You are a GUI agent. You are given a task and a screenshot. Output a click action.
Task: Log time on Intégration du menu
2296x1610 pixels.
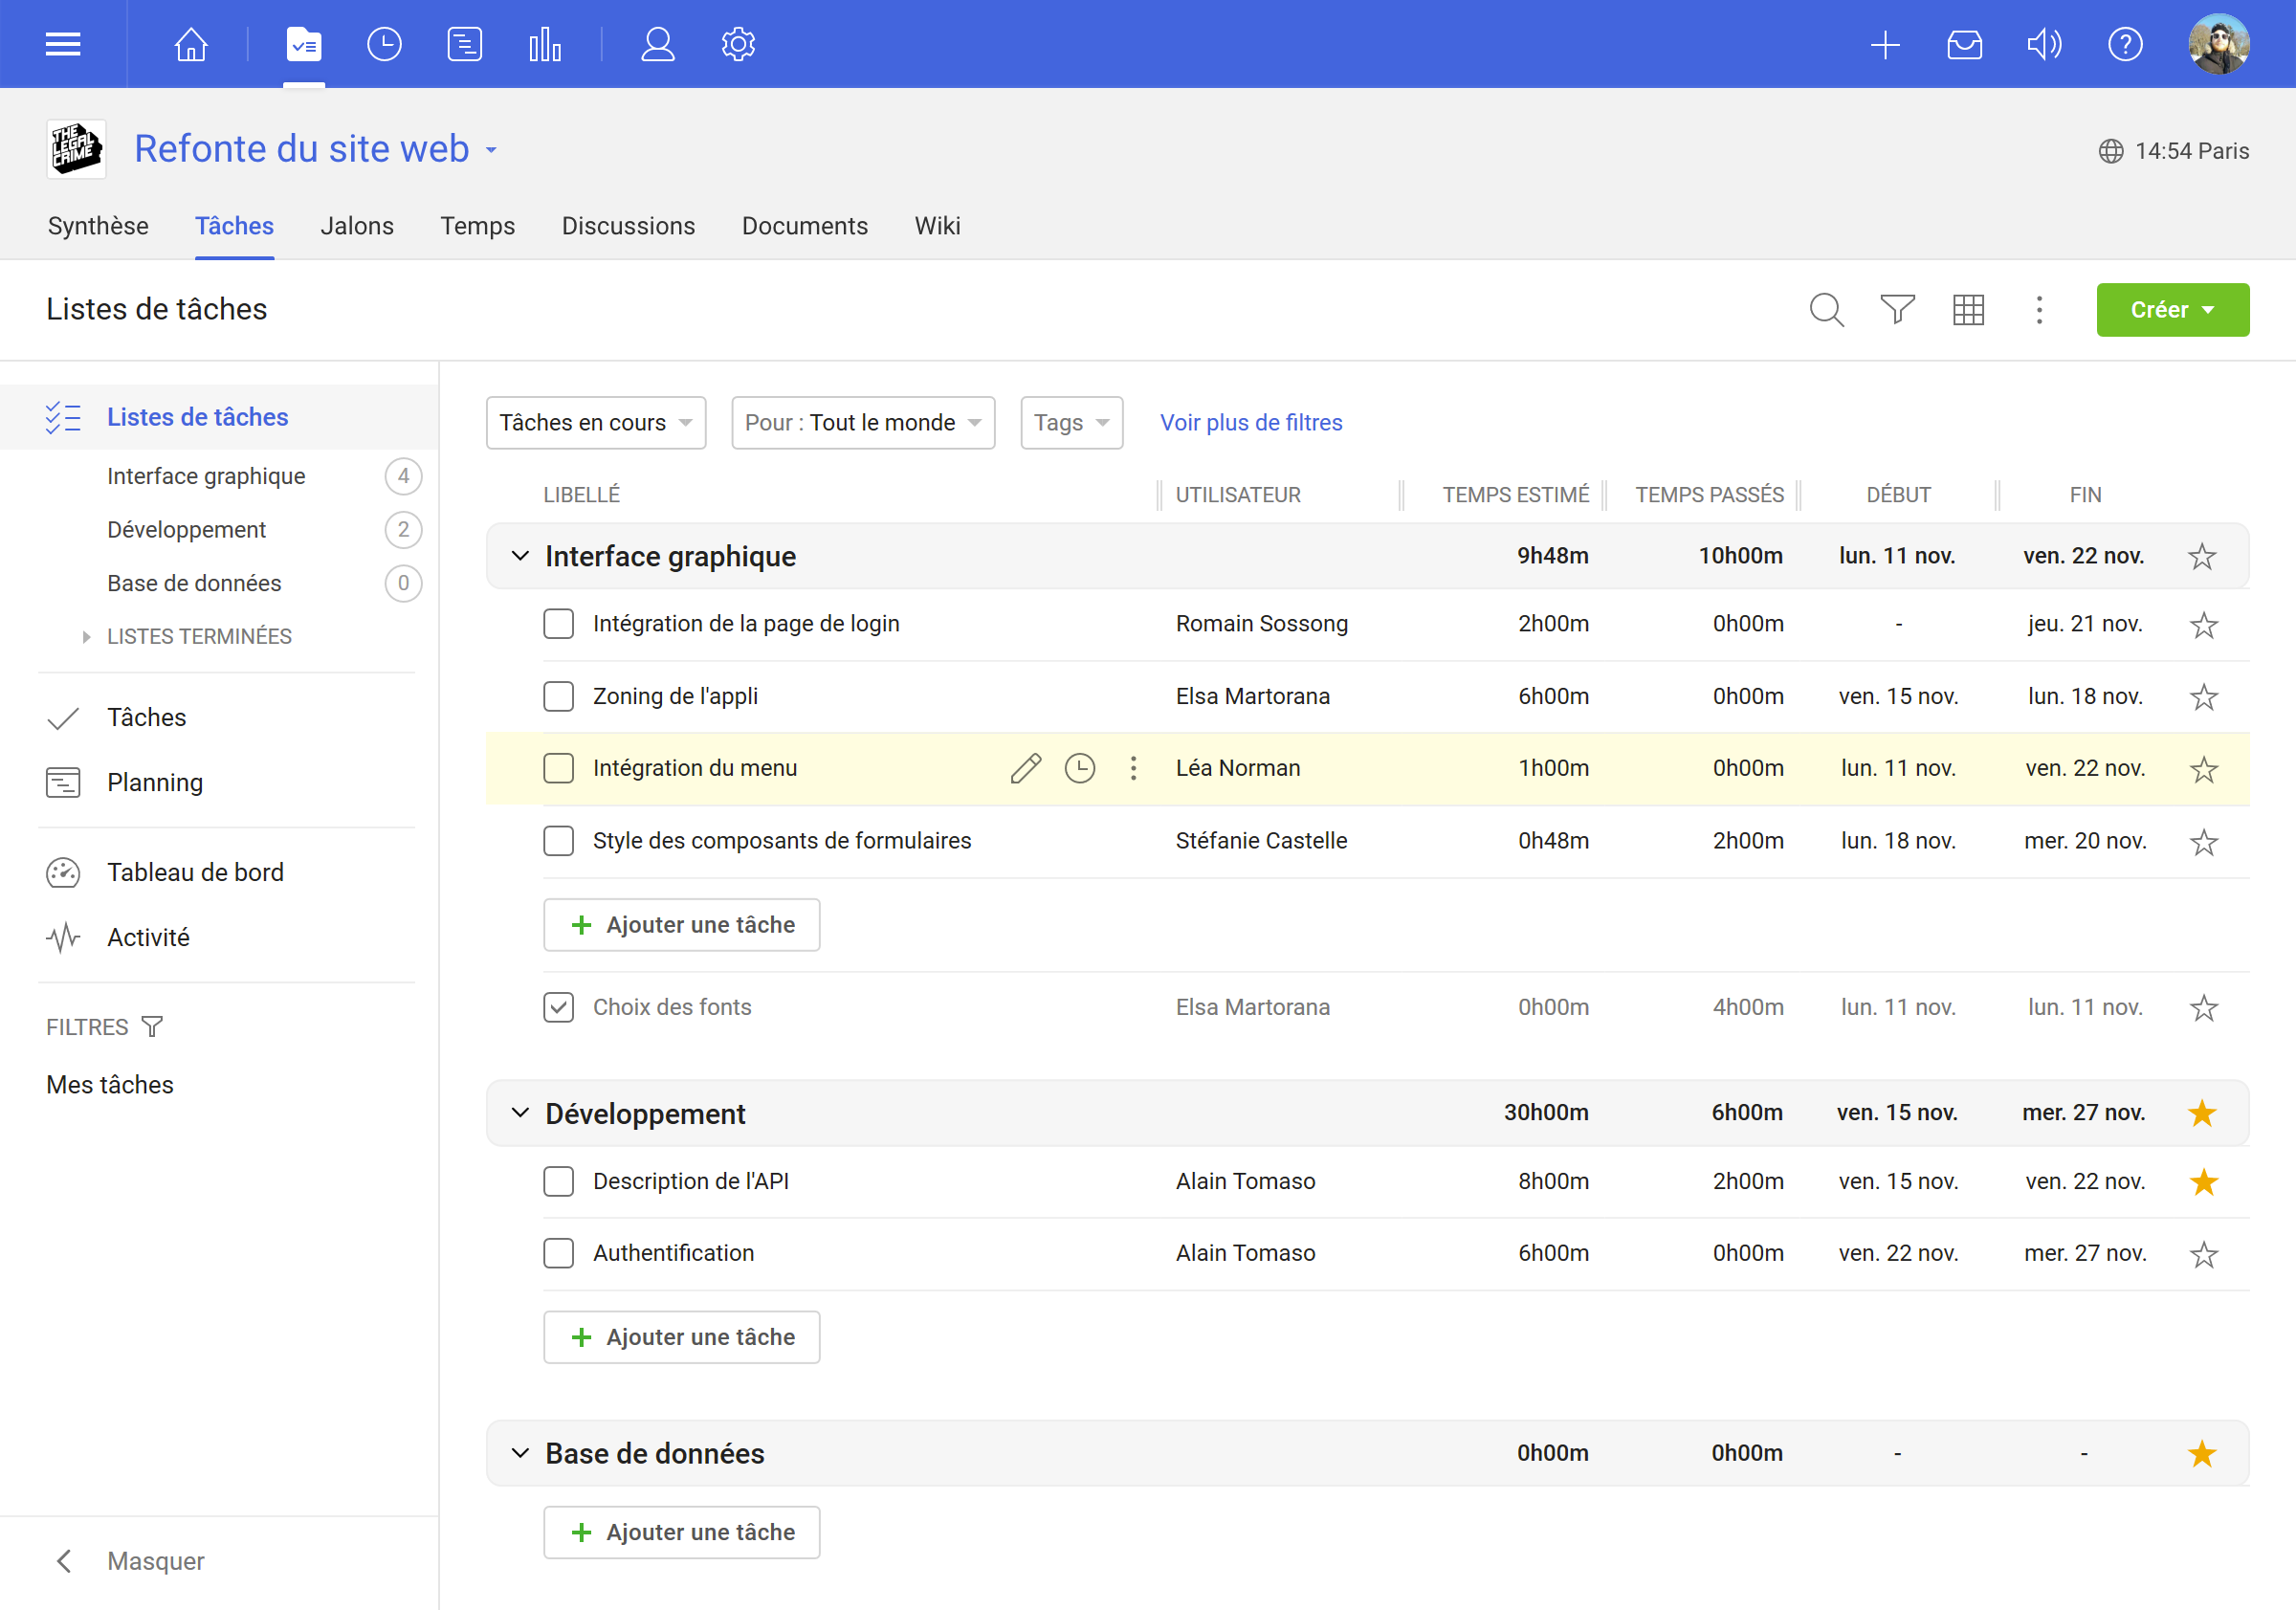point(1080,768)
